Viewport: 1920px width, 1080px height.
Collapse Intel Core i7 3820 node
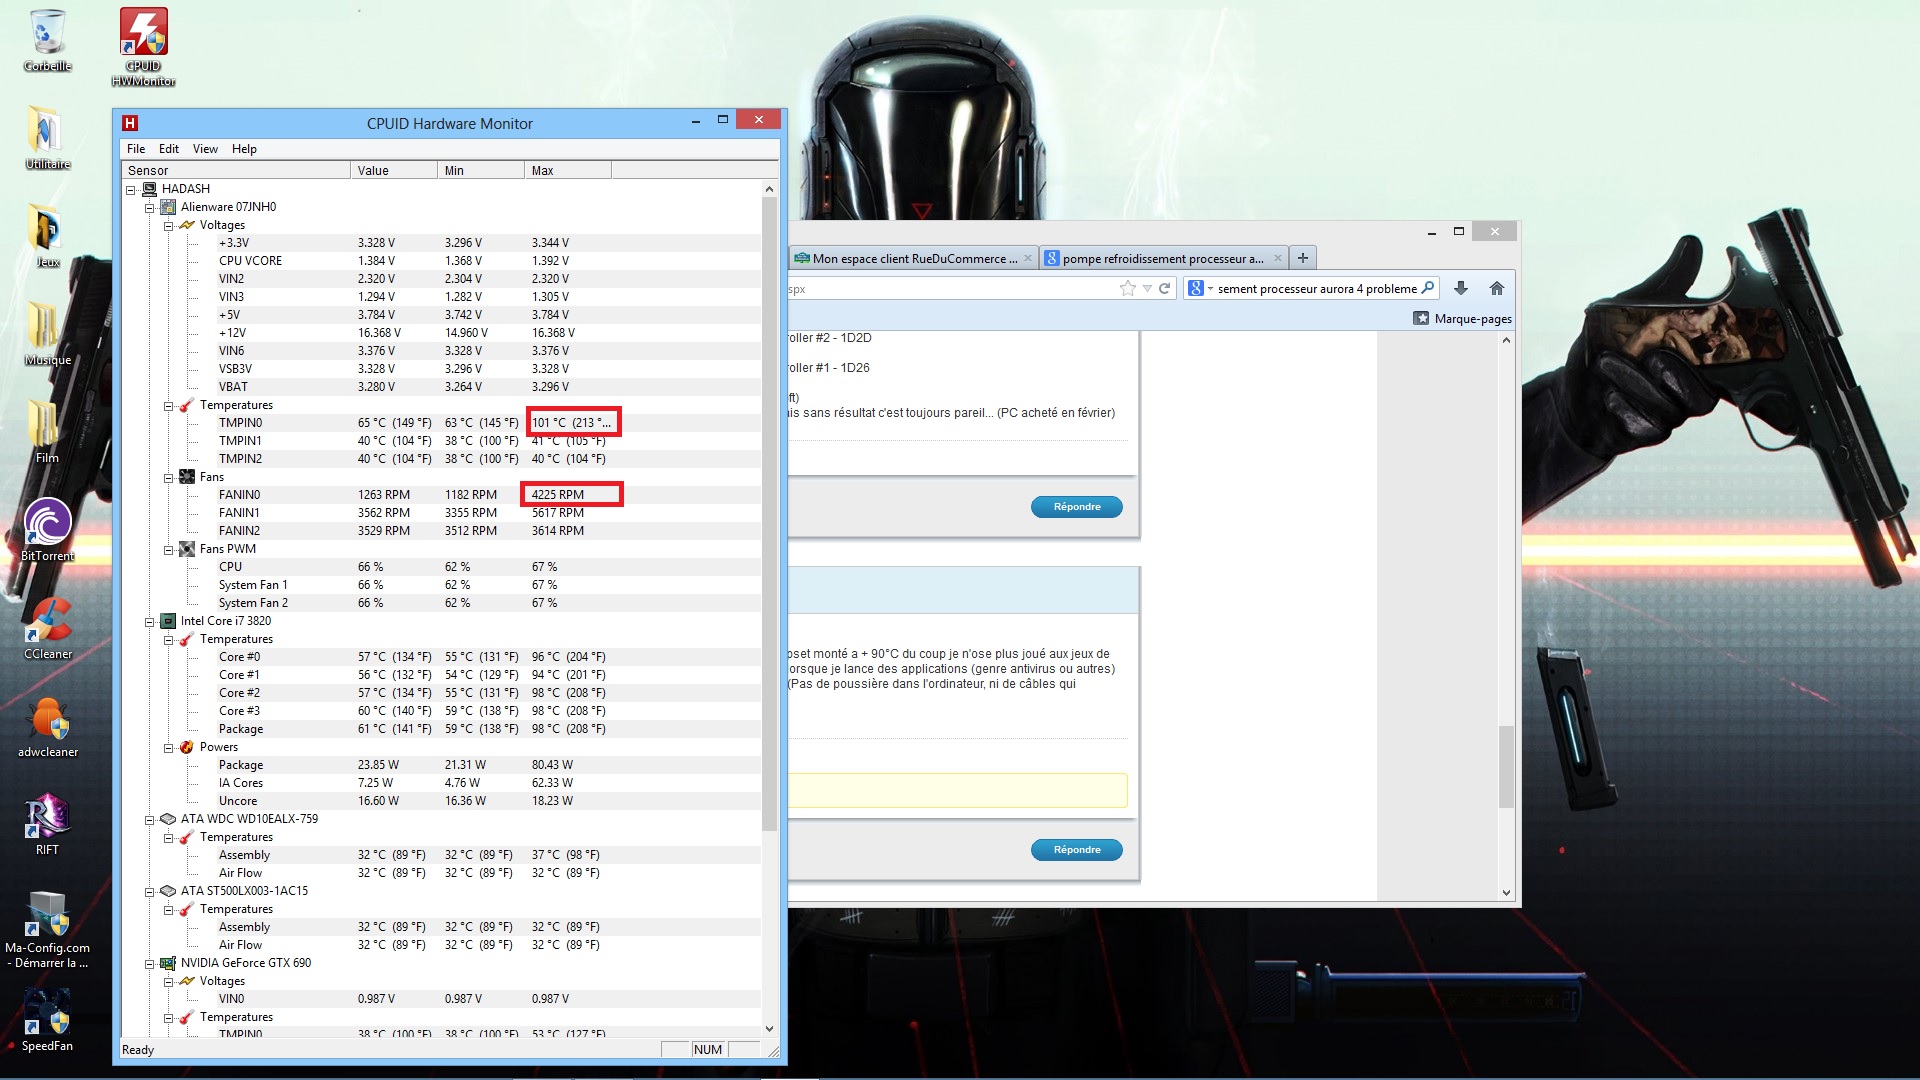coord(149,621)
